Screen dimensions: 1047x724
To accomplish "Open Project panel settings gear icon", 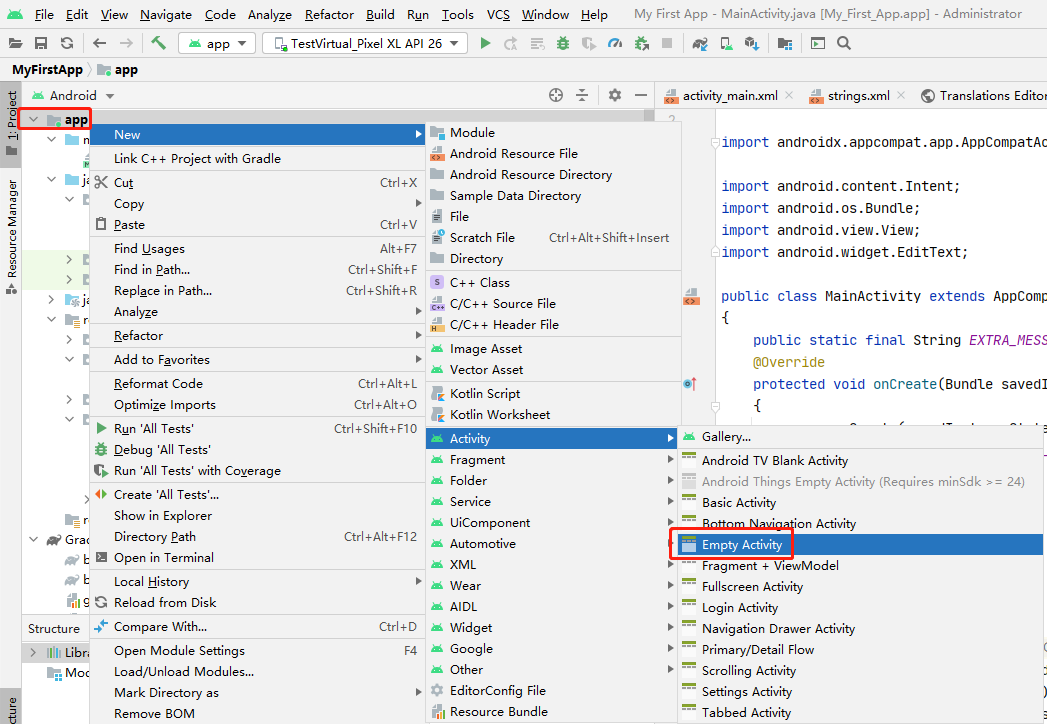I will coord(614,94).
